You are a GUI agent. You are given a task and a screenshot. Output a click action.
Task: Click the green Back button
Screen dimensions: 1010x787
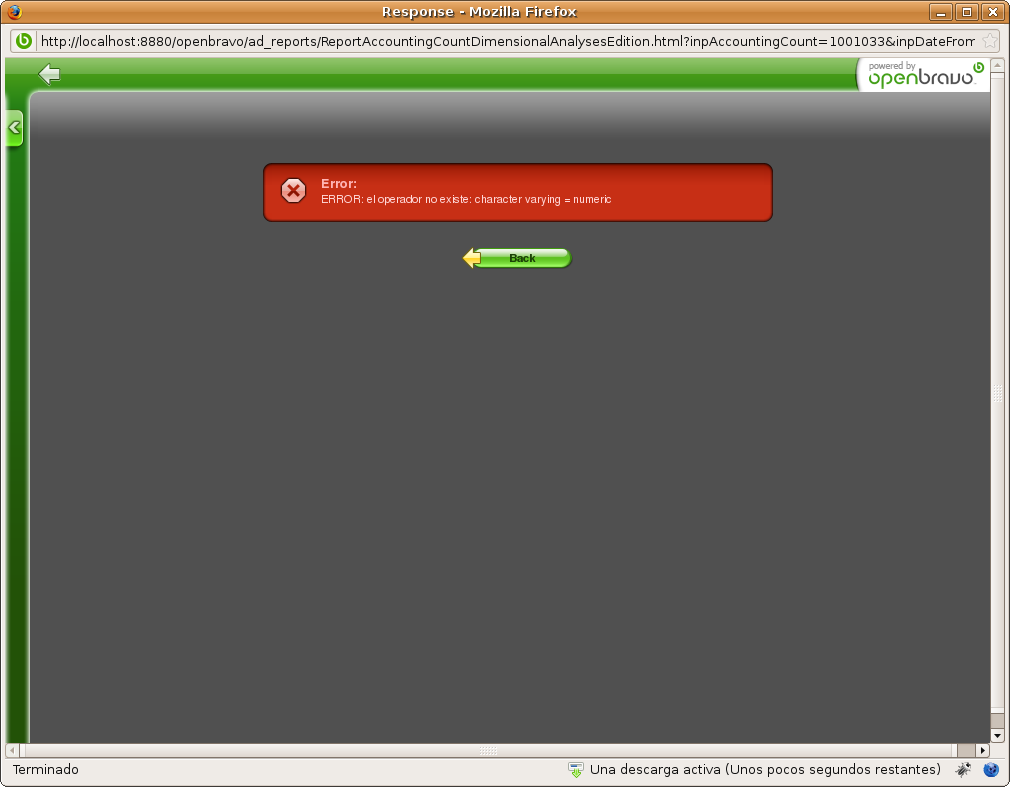click(517, 258)
